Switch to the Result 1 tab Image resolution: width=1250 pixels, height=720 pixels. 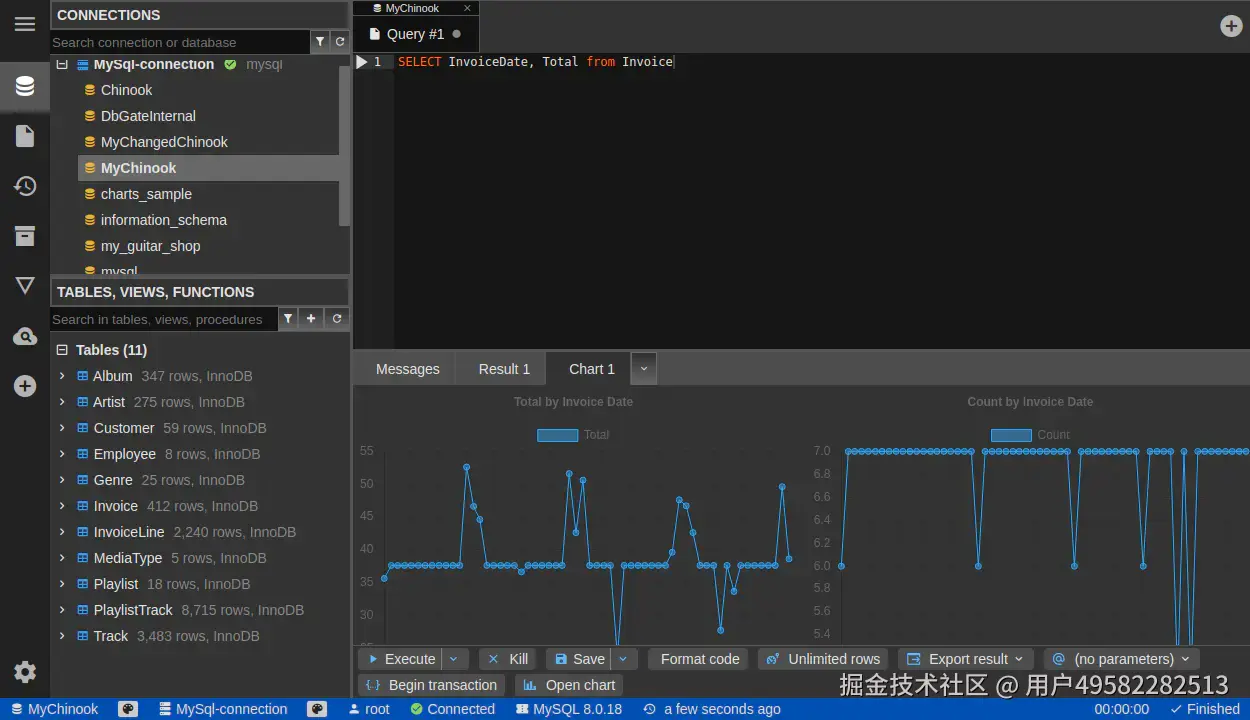tap(504, 369)
